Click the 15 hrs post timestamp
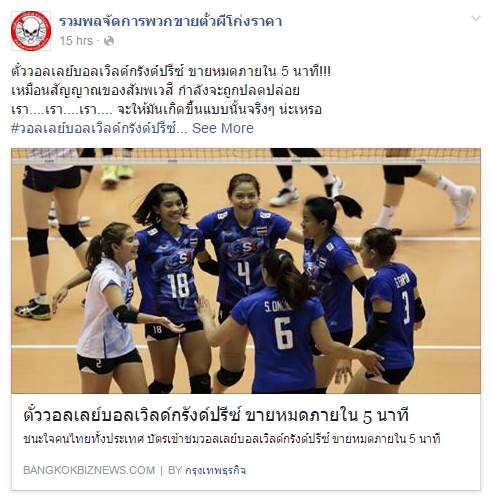 76,41
